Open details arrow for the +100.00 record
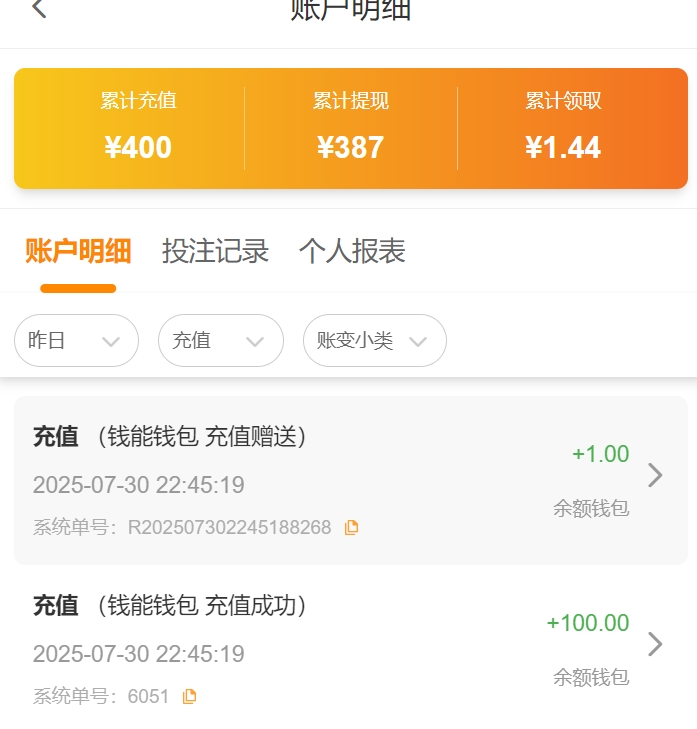Screen dimensions: 697x729 [x=655, y=644]
